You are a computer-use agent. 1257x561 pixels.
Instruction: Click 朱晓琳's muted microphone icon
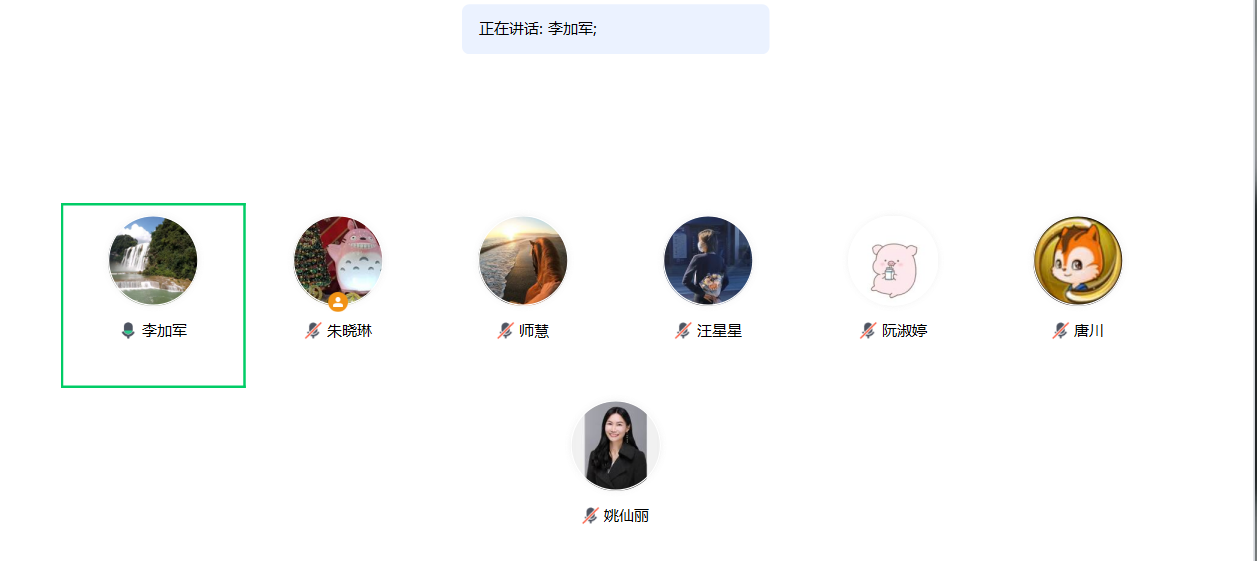pos(313,331)
